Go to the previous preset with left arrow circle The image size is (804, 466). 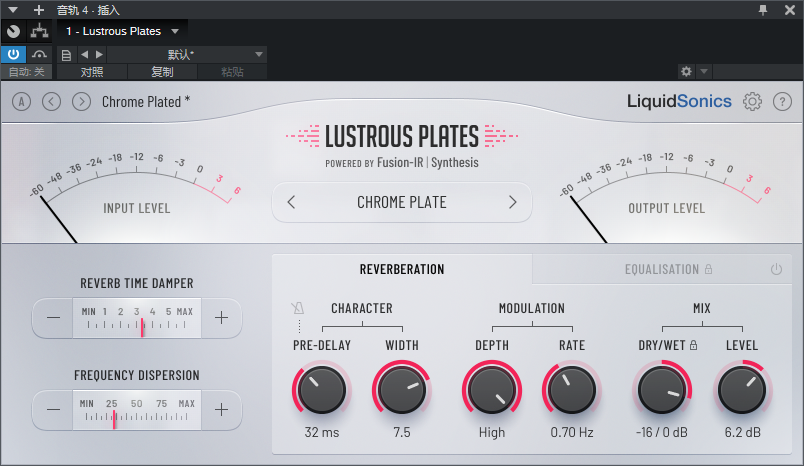(x=51, y=102)
